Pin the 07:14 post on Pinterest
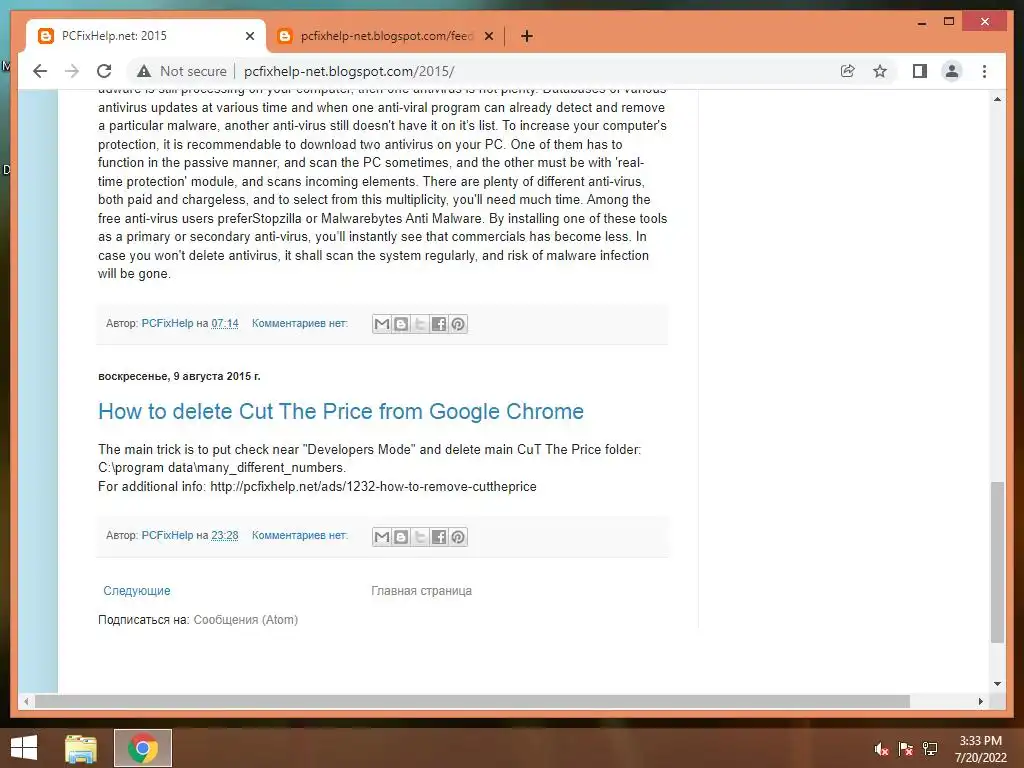The image size is (1024, 768). coord(458,324)
